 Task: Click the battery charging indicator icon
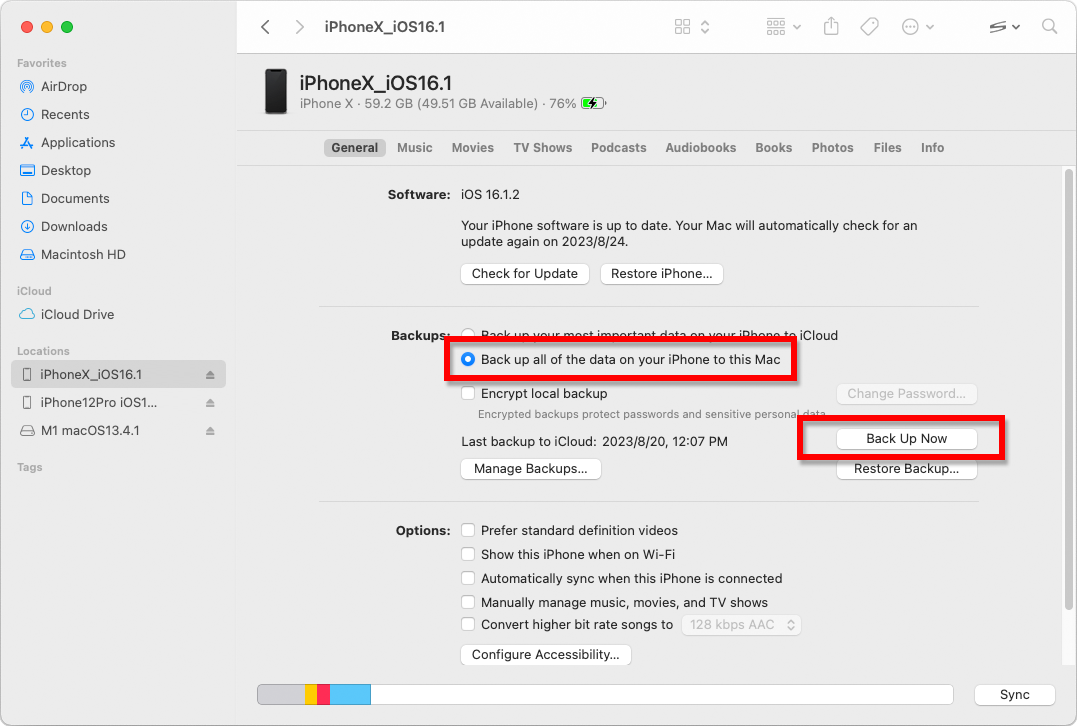pyautogui.click(x=593, y=104)
